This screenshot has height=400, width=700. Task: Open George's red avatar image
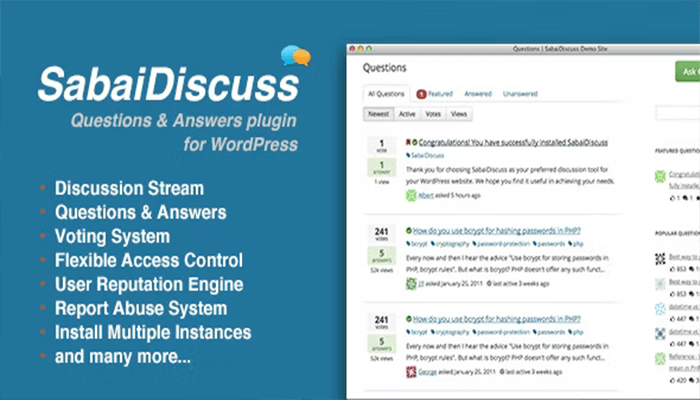point(411,372)
